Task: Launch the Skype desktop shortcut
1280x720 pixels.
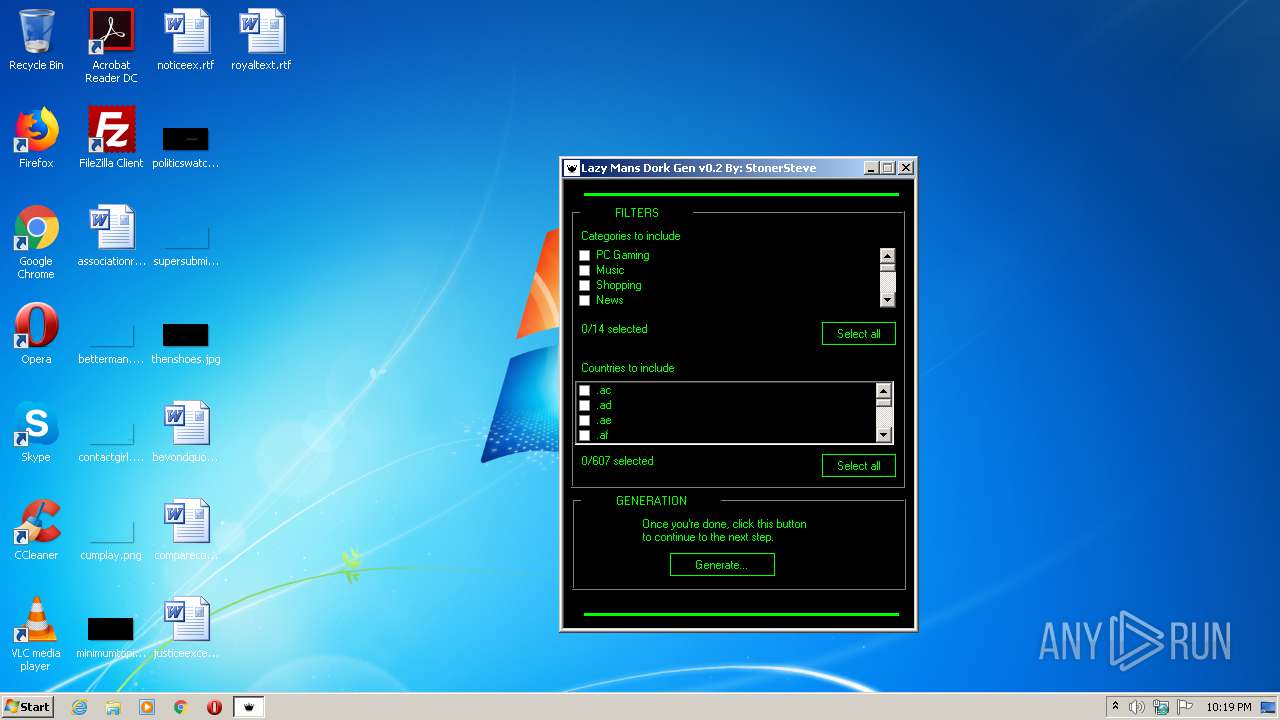Action: point(36,432)
